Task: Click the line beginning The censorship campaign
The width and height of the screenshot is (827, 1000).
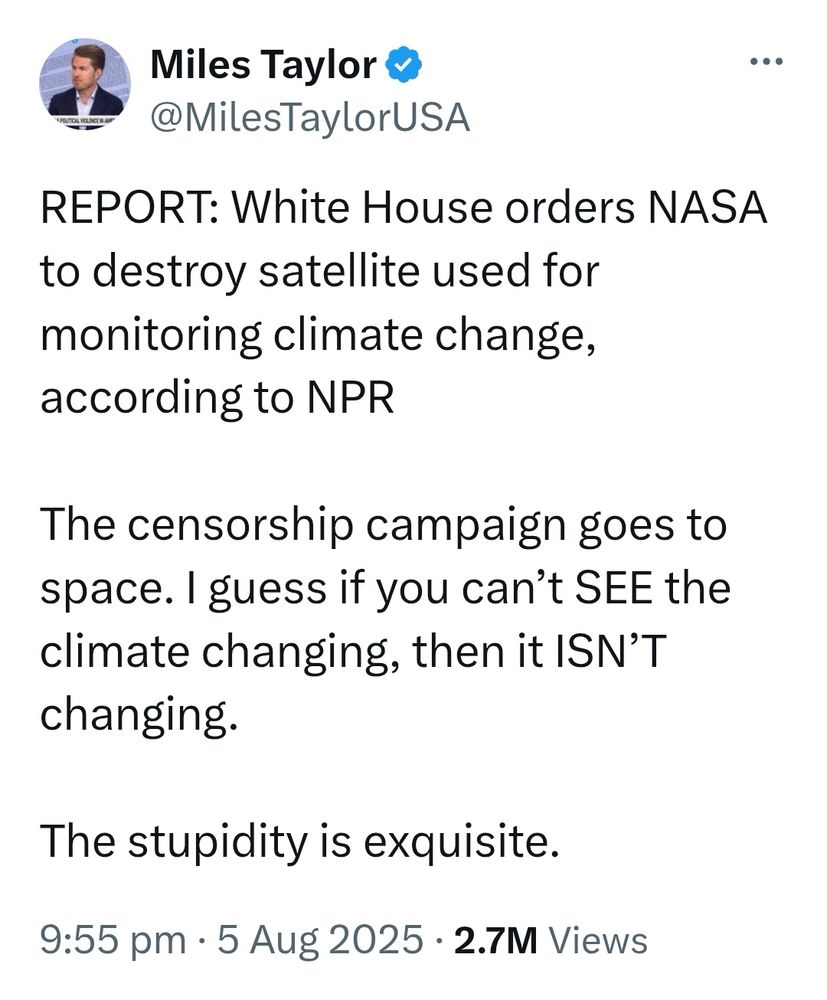Action: pos(383,526)
